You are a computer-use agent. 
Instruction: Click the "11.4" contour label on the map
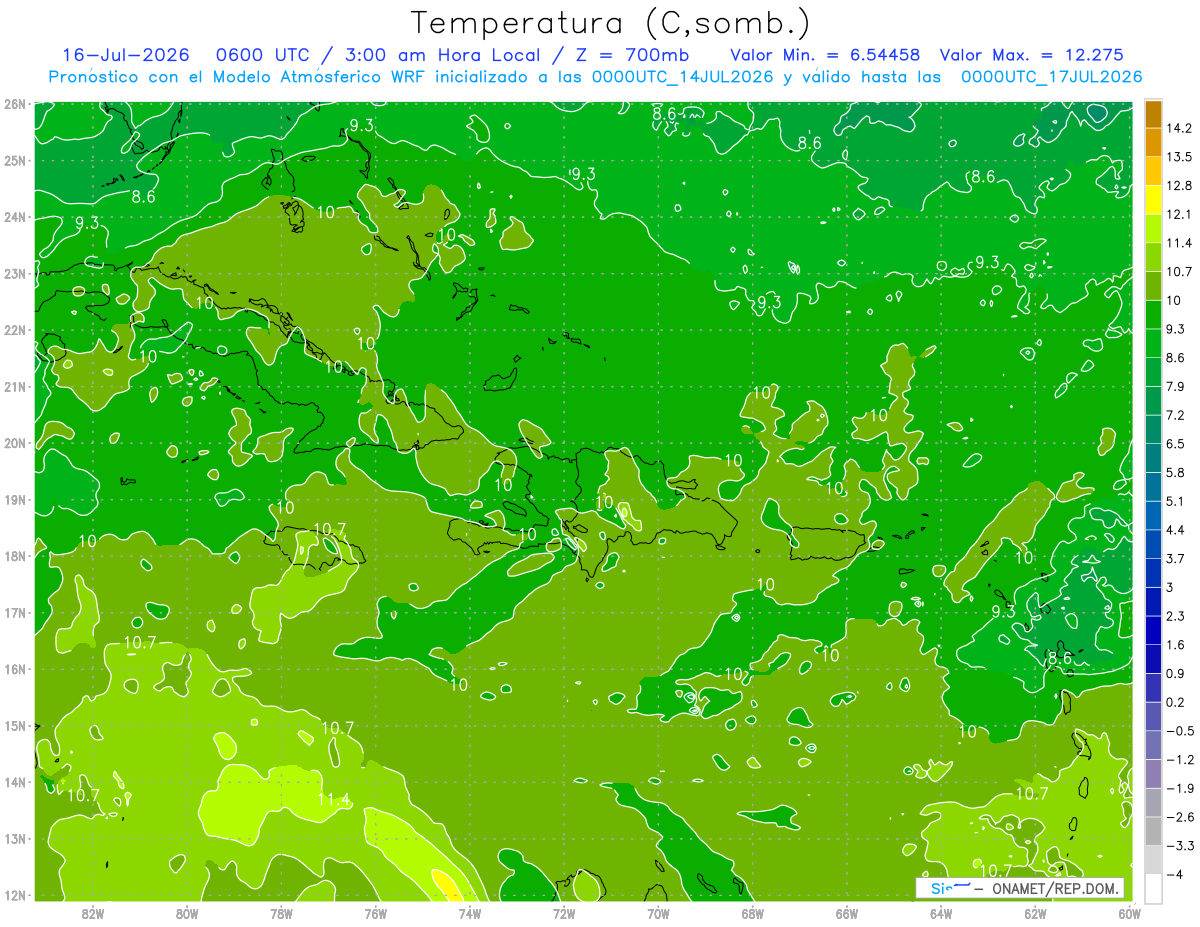pos(333,799)
